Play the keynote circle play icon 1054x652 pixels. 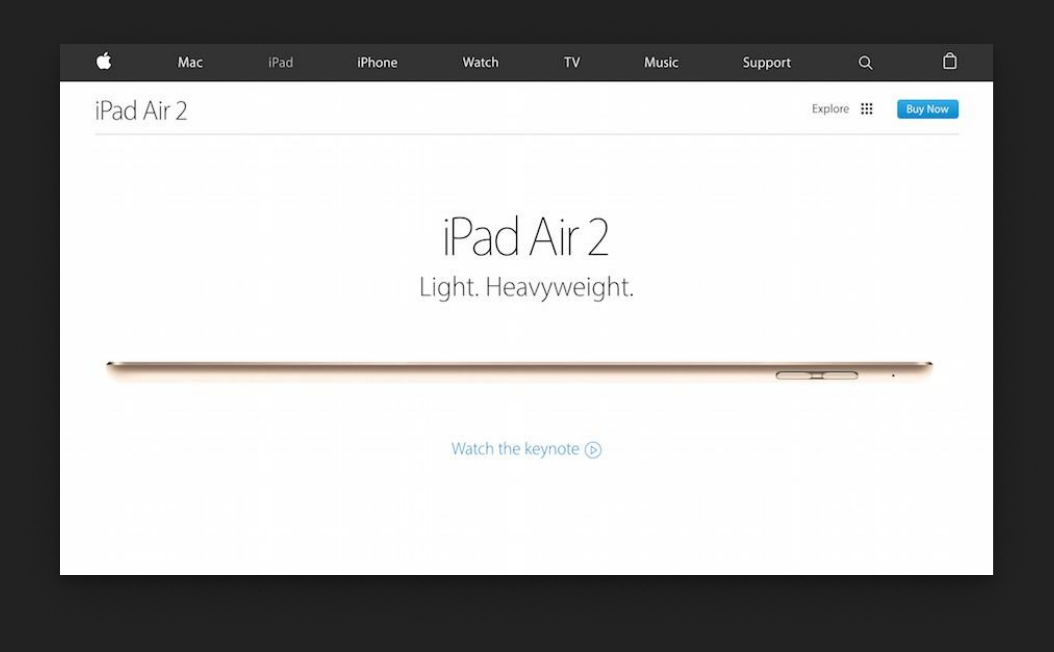point(593,450)
